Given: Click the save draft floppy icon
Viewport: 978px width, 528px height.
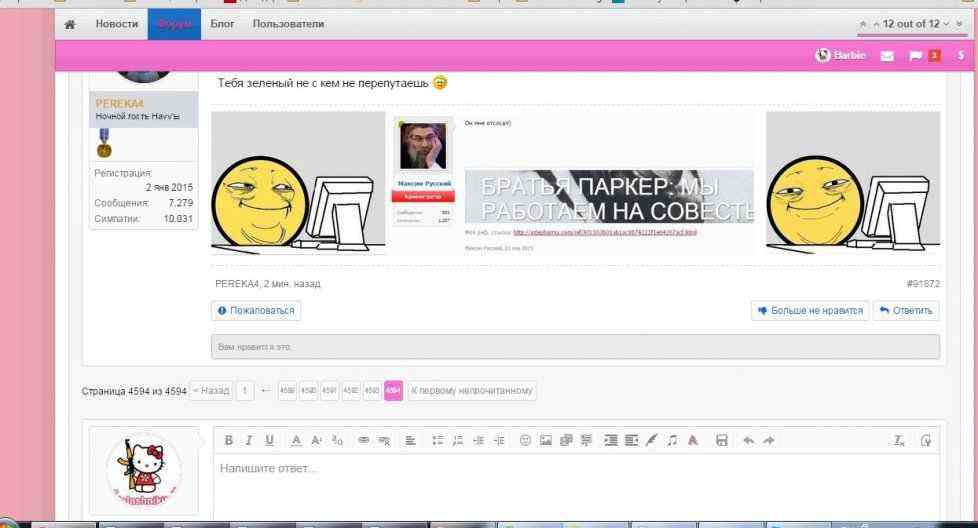Looking at the screenshot, I should (721, 440).
